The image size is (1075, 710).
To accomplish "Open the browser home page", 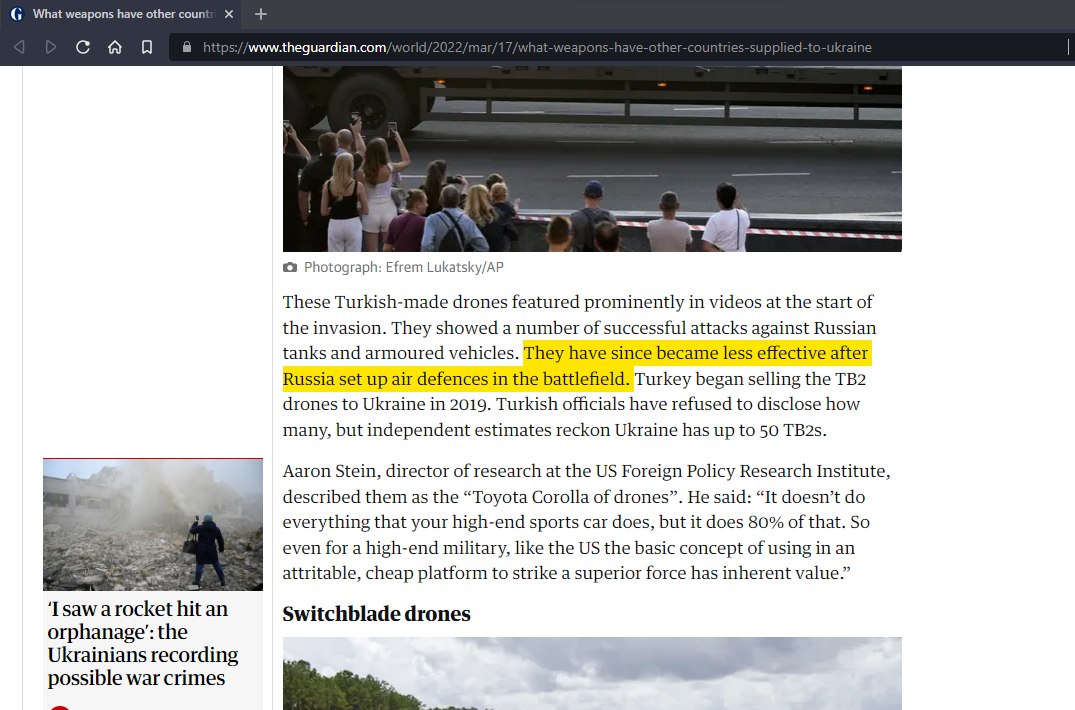I will pos(115,47).
